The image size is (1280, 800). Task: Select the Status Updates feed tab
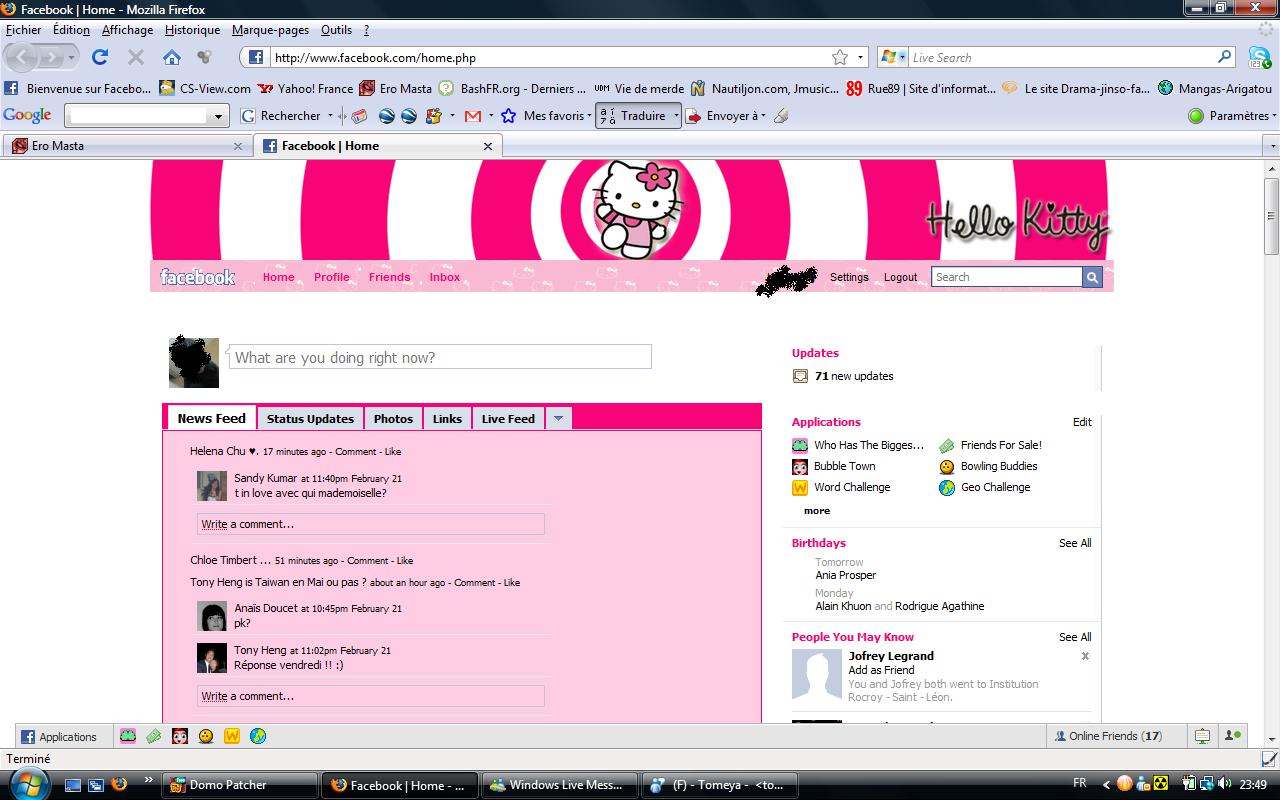pos(310,419)
